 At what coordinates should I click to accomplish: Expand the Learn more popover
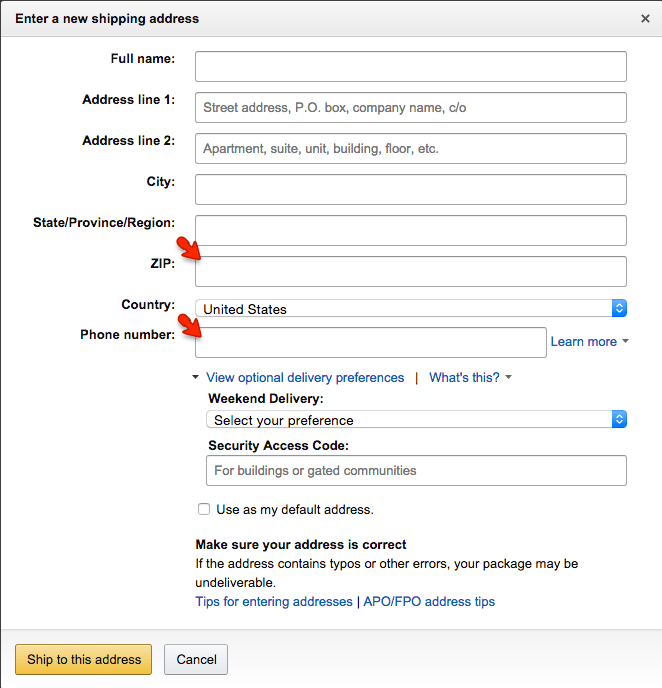tap(589, 342)
